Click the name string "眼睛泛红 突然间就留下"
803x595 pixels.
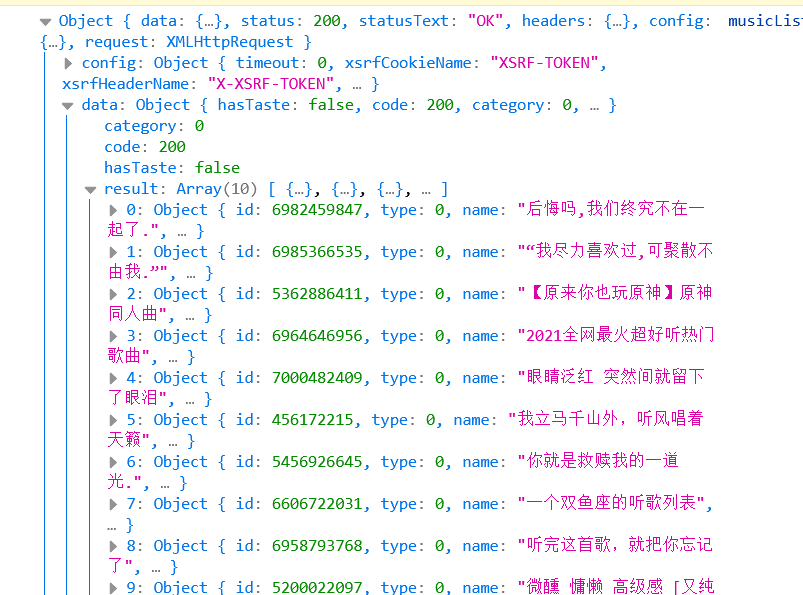611,377
